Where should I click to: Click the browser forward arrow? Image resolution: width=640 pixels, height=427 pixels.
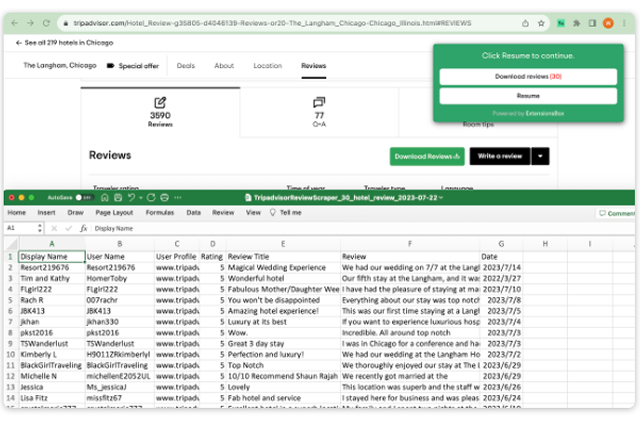coord(31,23)
